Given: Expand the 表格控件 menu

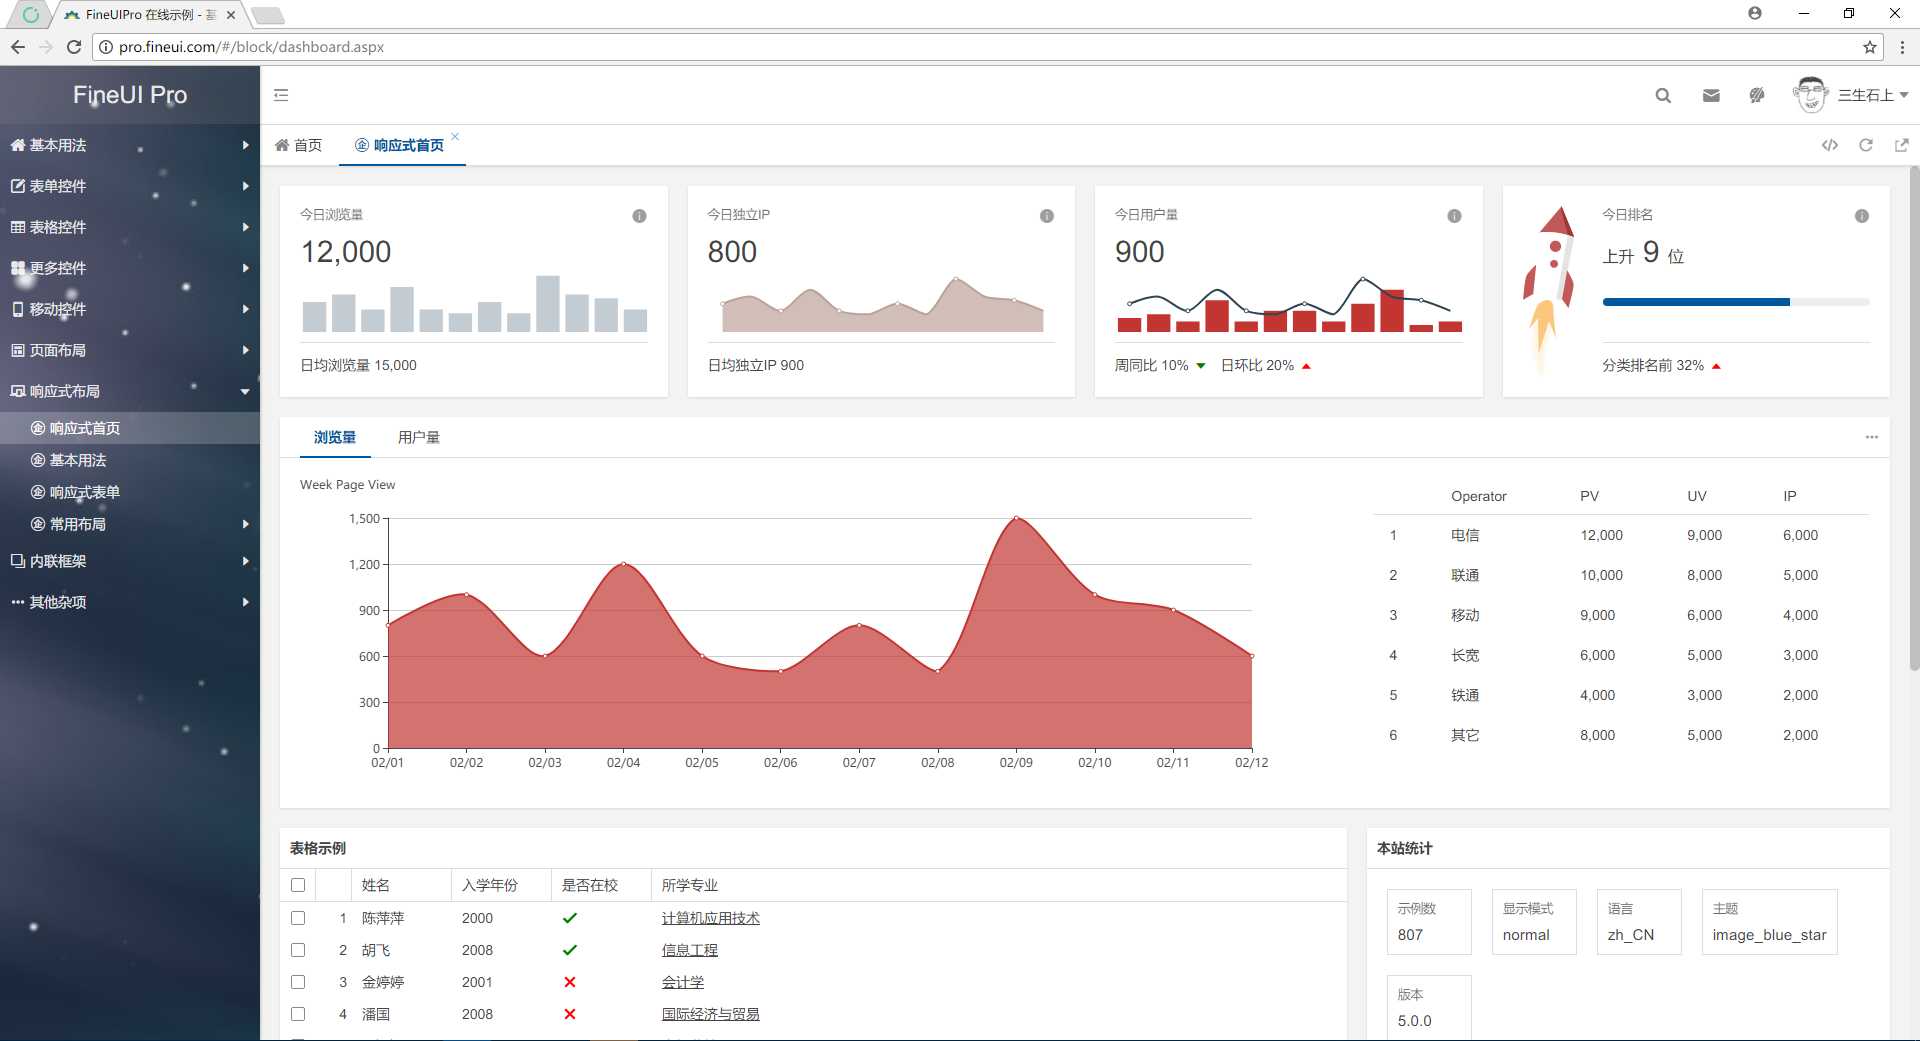Looking at the screenshot, I should point(130,227).
